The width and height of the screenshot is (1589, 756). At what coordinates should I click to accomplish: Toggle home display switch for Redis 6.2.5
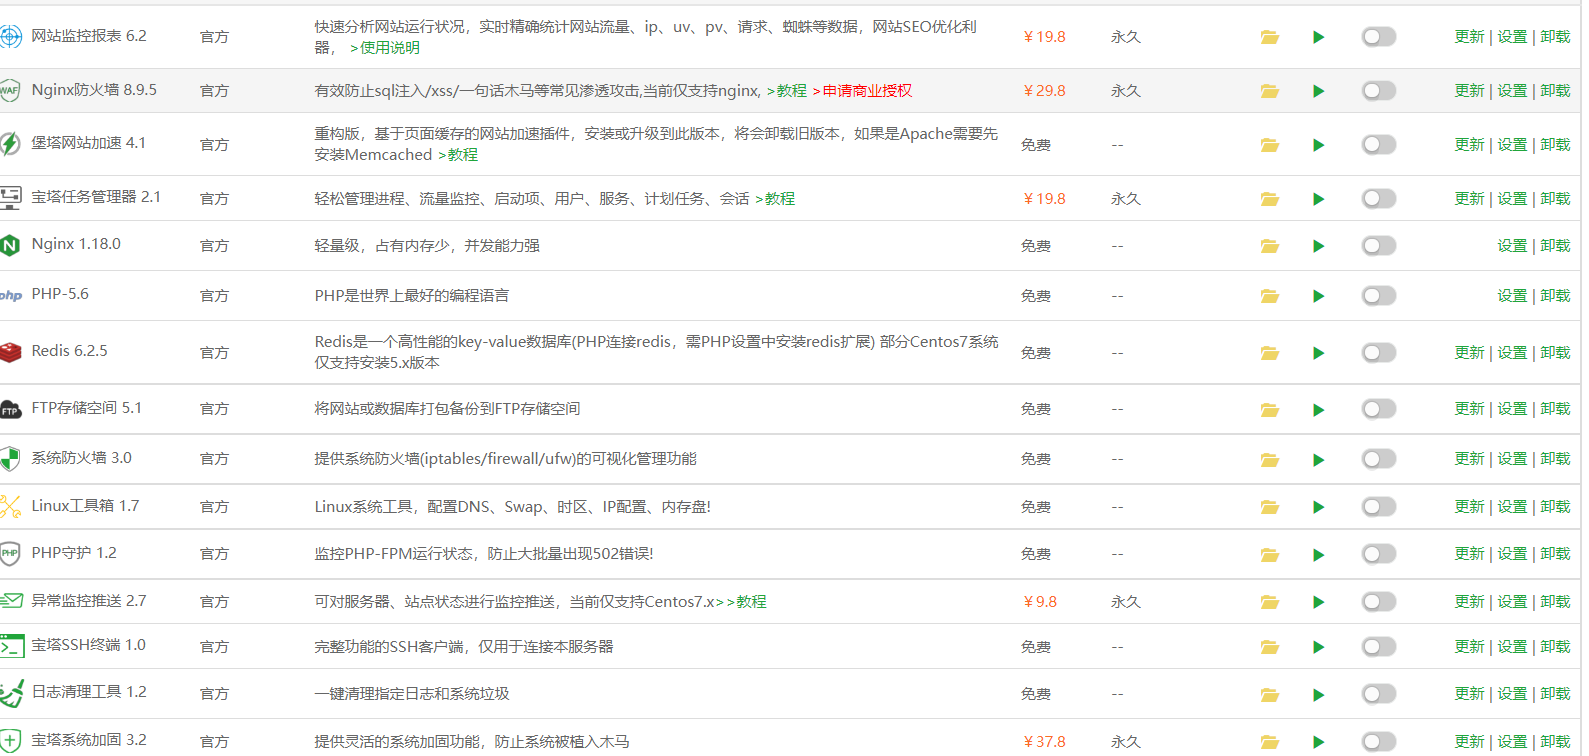pos(1378,353)
